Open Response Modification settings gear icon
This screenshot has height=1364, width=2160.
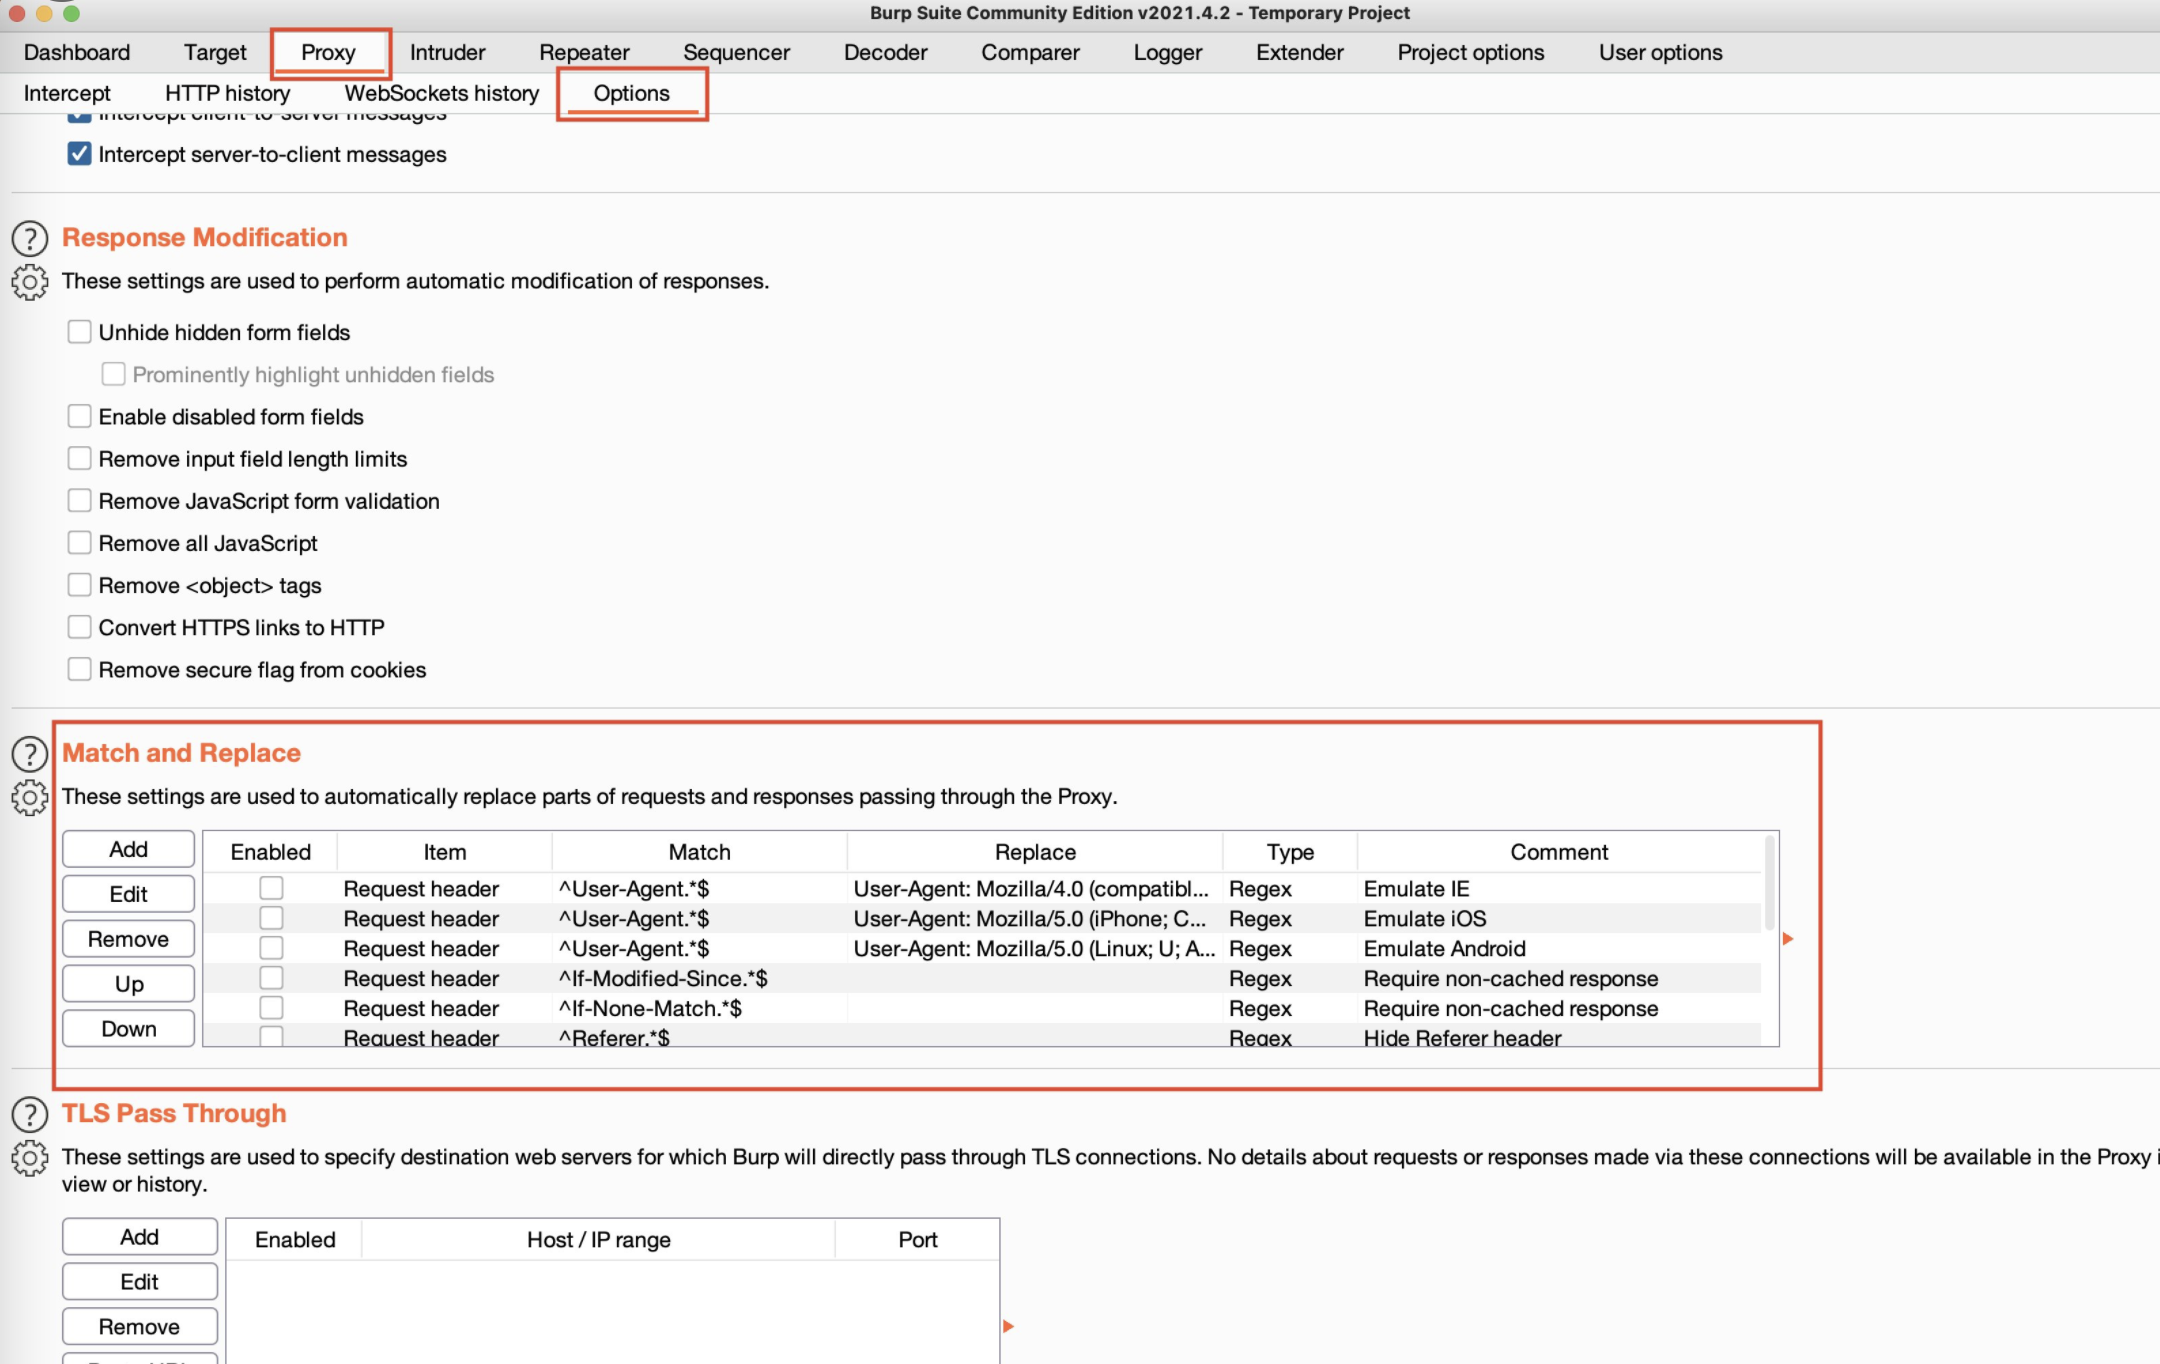click(x=30, y=282)
